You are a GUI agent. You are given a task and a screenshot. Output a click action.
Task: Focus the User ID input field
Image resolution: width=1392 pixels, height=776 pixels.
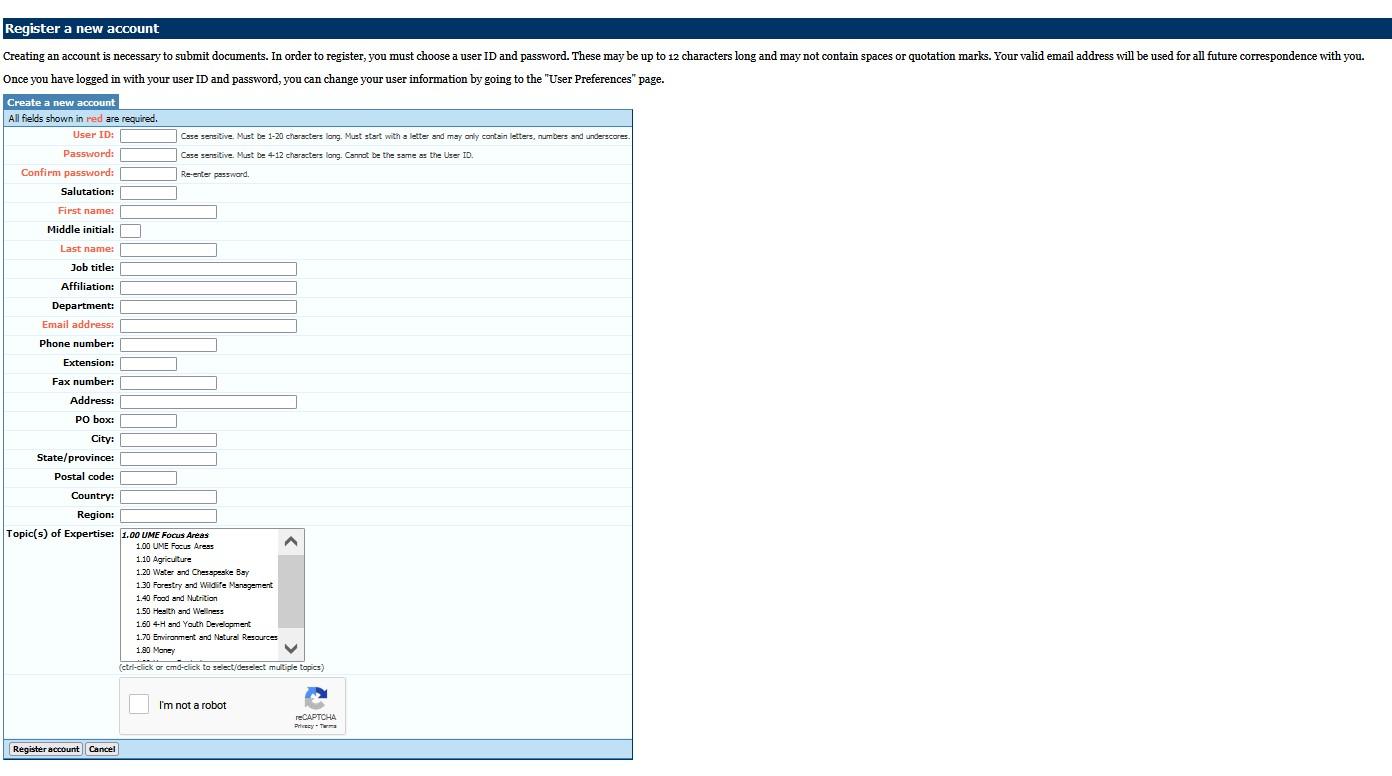tap(148, 136)
